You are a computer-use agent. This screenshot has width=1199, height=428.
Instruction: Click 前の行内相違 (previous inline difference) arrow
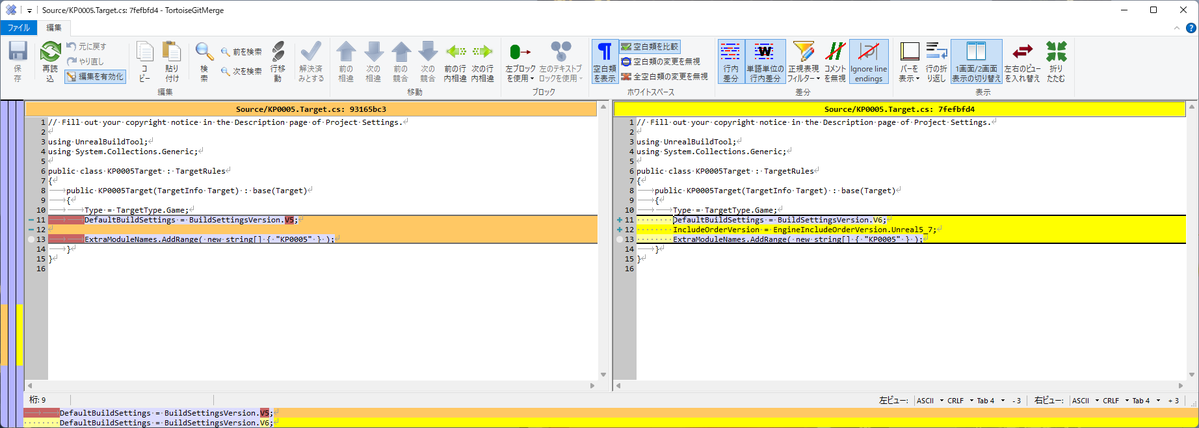[455, 58]
